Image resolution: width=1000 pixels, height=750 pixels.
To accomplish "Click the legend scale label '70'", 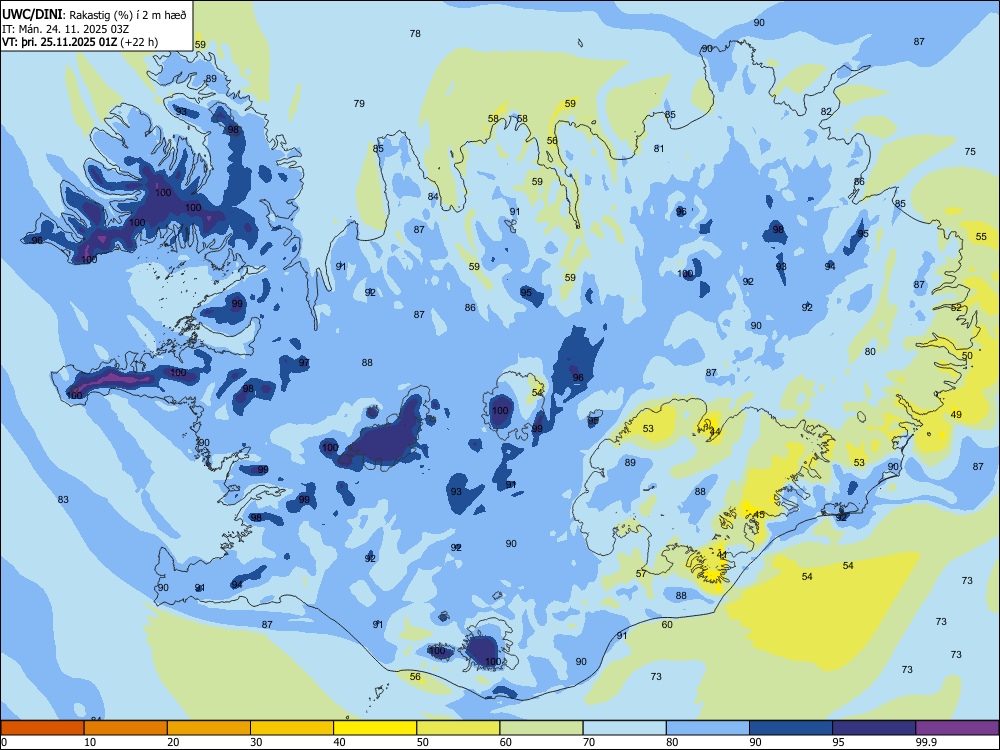I will 589,742.
